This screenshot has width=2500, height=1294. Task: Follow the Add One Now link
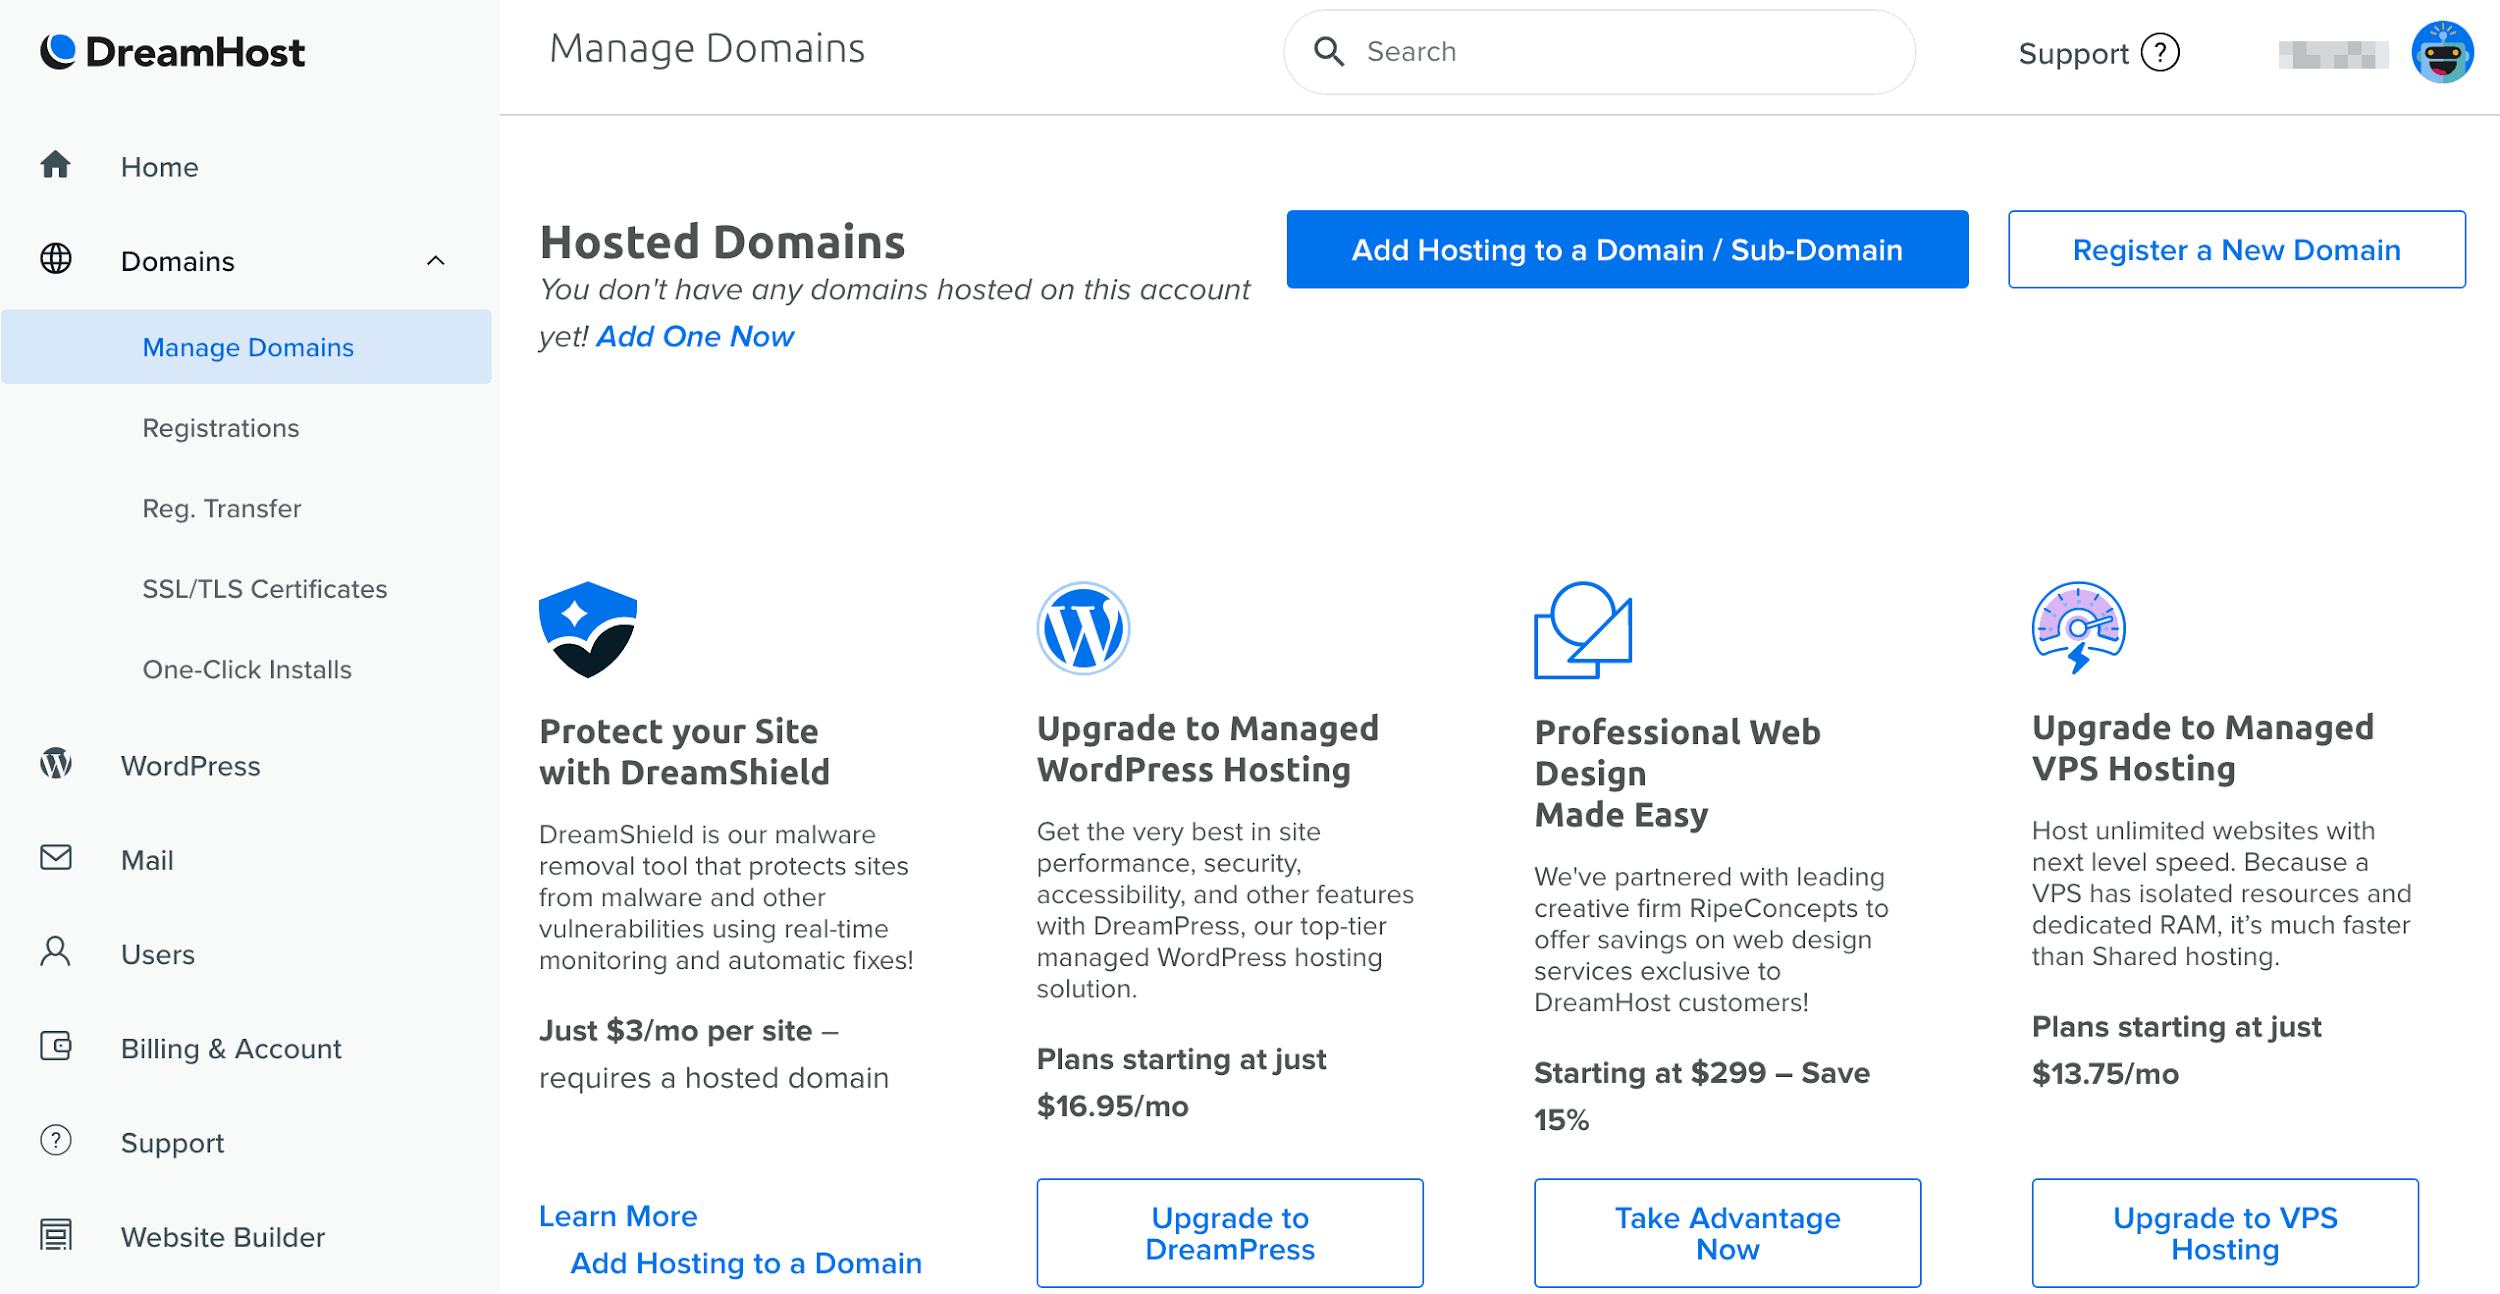coord(695,336)
